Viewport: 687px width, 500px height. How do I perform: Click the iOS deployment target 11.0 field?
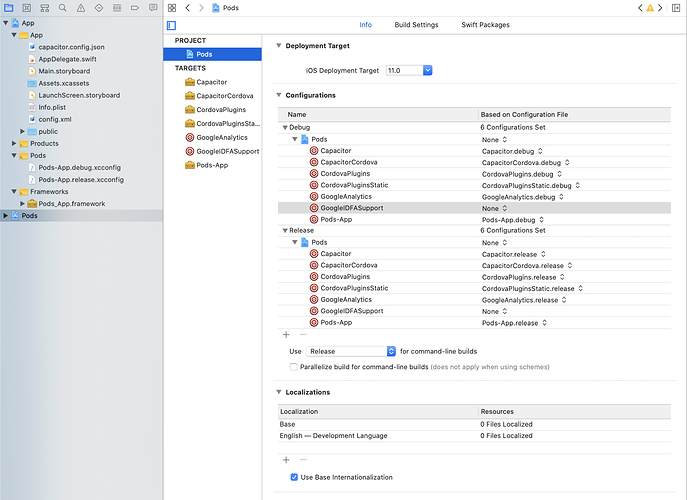404,70
